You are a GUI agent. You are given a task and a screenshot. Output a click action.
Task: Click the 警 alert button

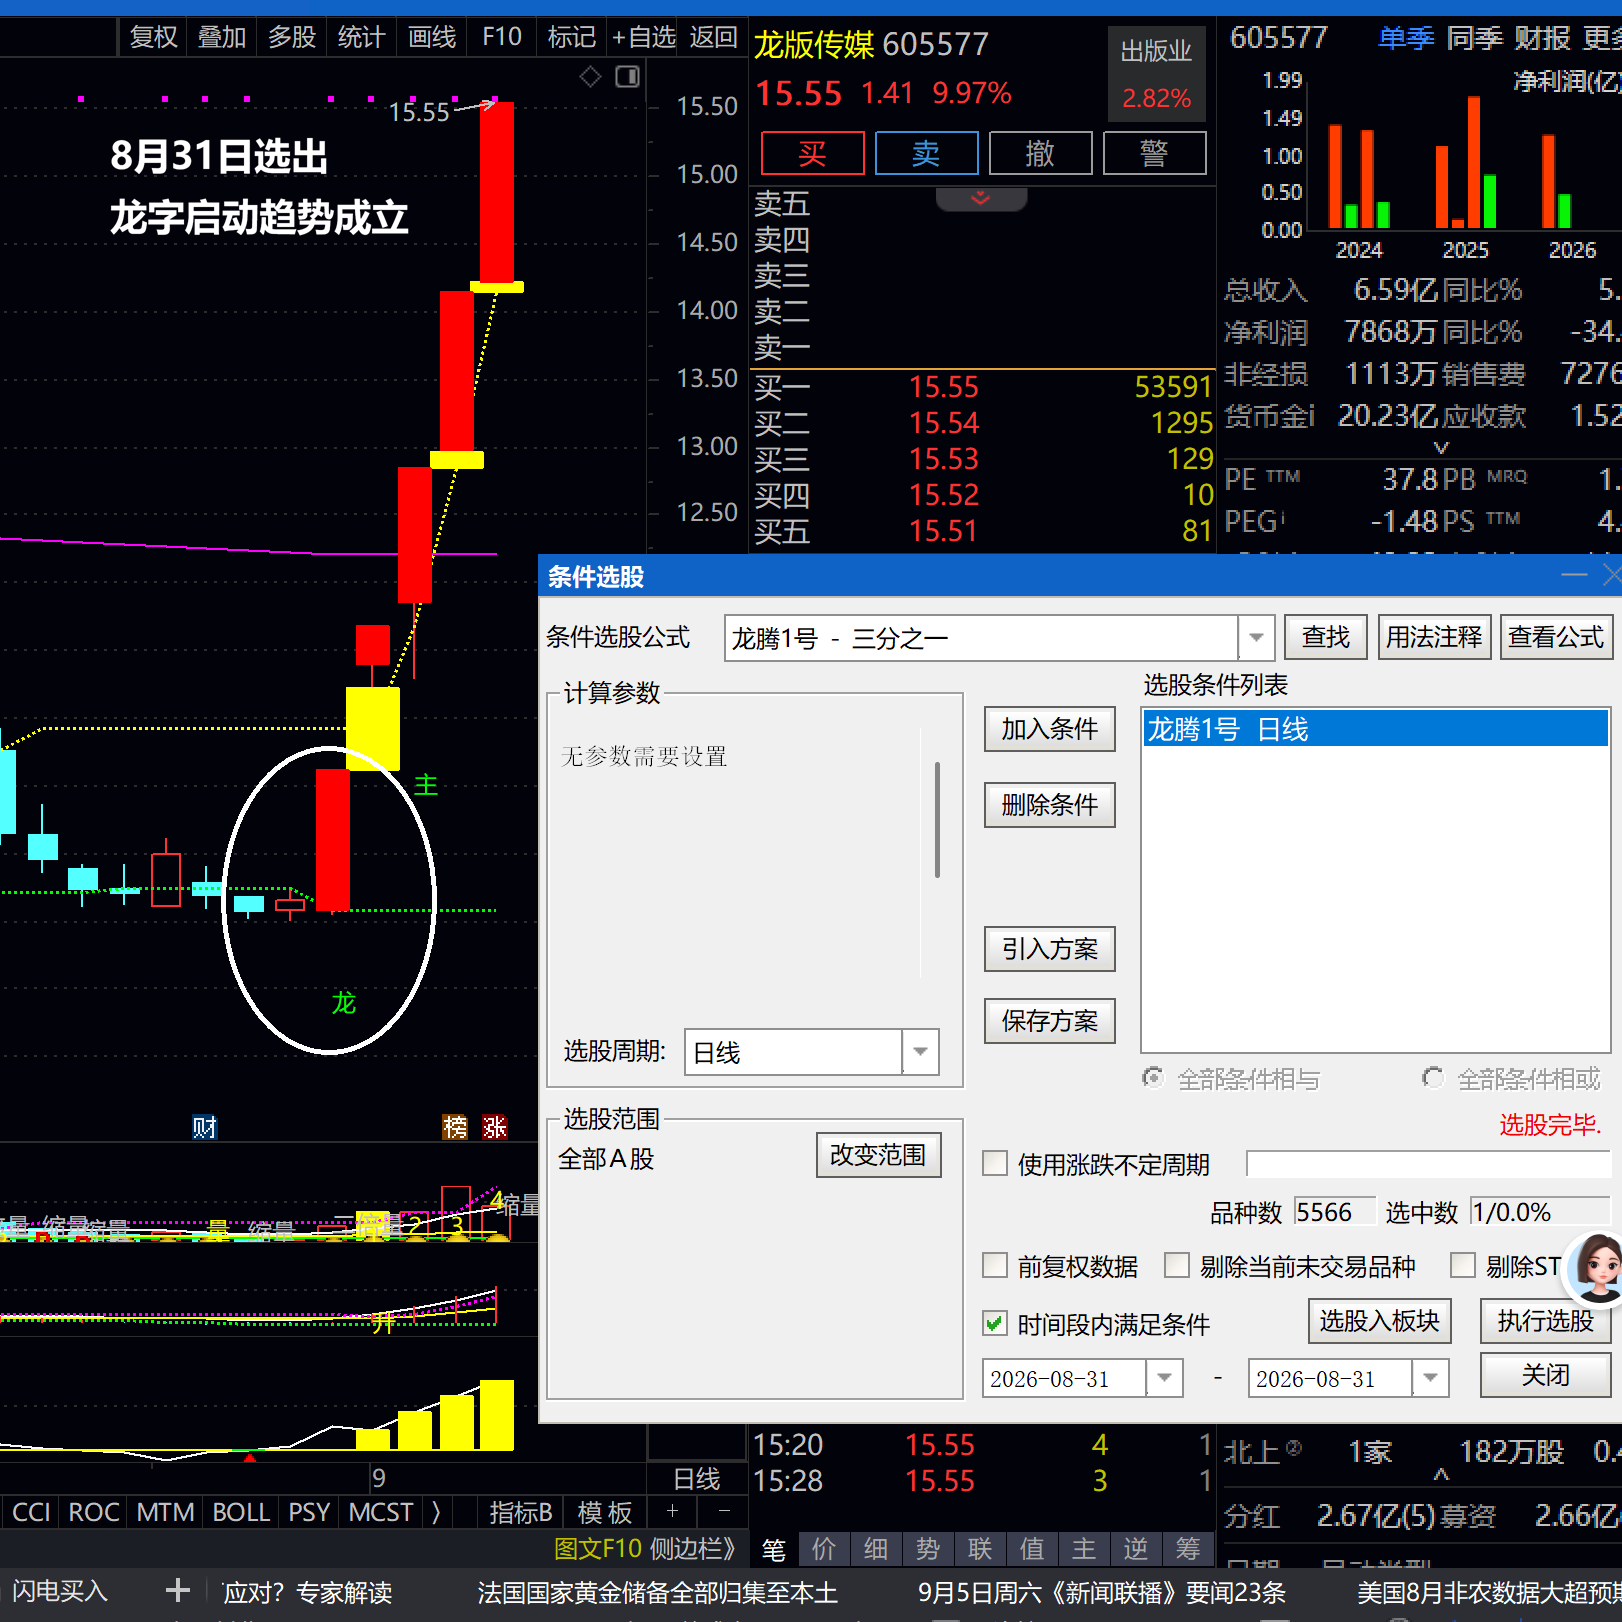(1154, 153)
